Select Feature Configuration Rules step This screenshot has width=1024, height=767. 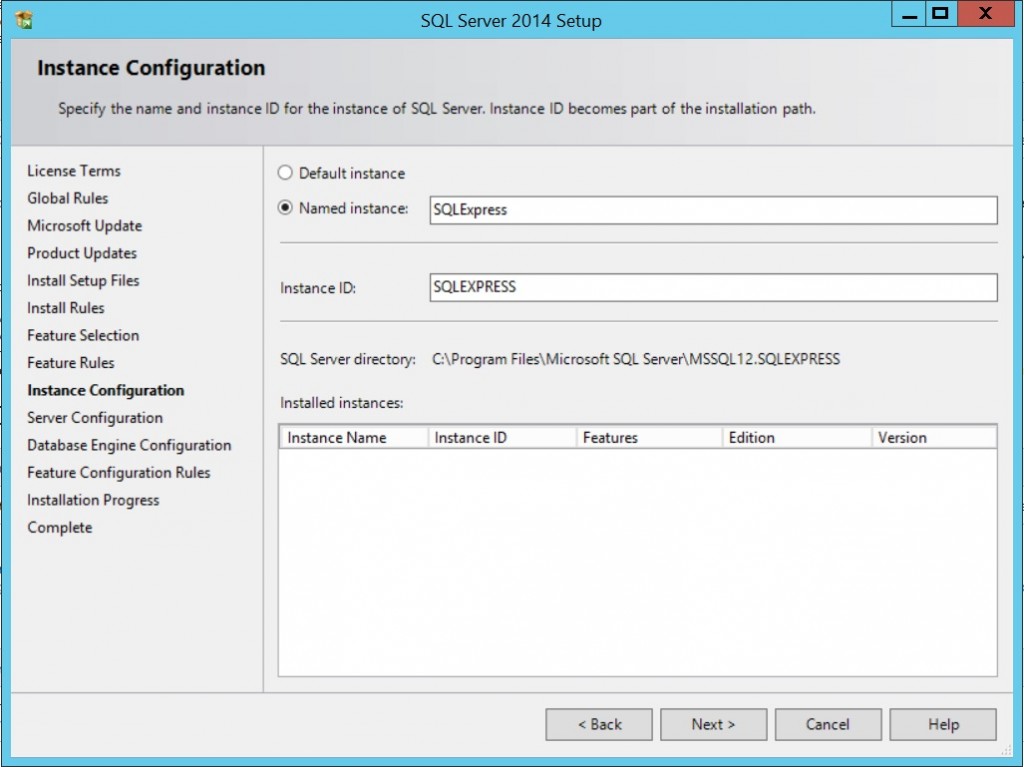coord(119,472)
